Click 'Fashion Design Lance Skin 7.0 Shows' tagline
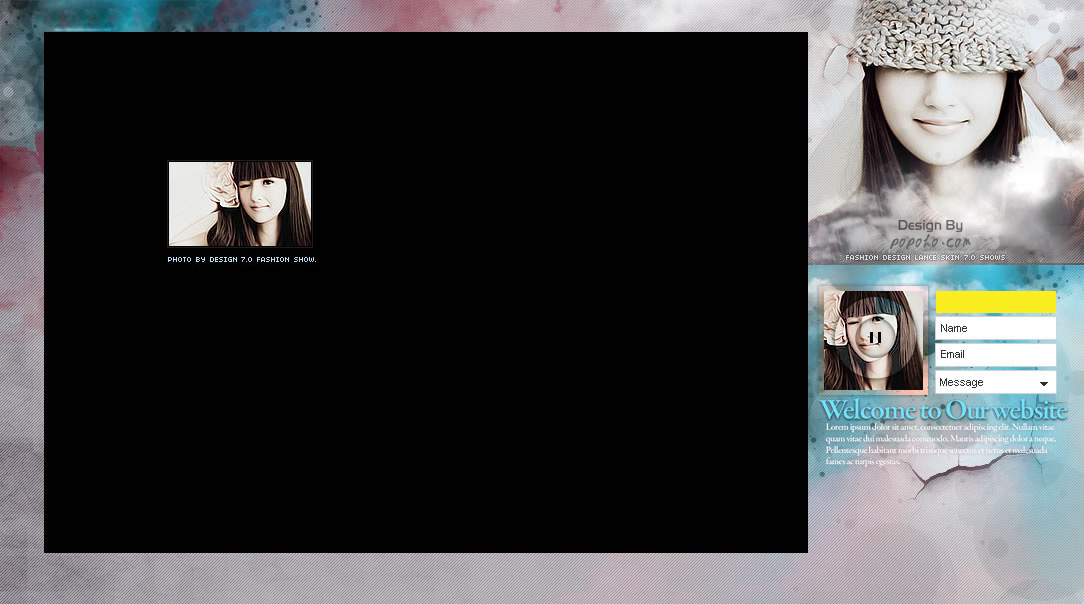The height and width of the screenshot is (604, 1084). [x=925, y=257]
